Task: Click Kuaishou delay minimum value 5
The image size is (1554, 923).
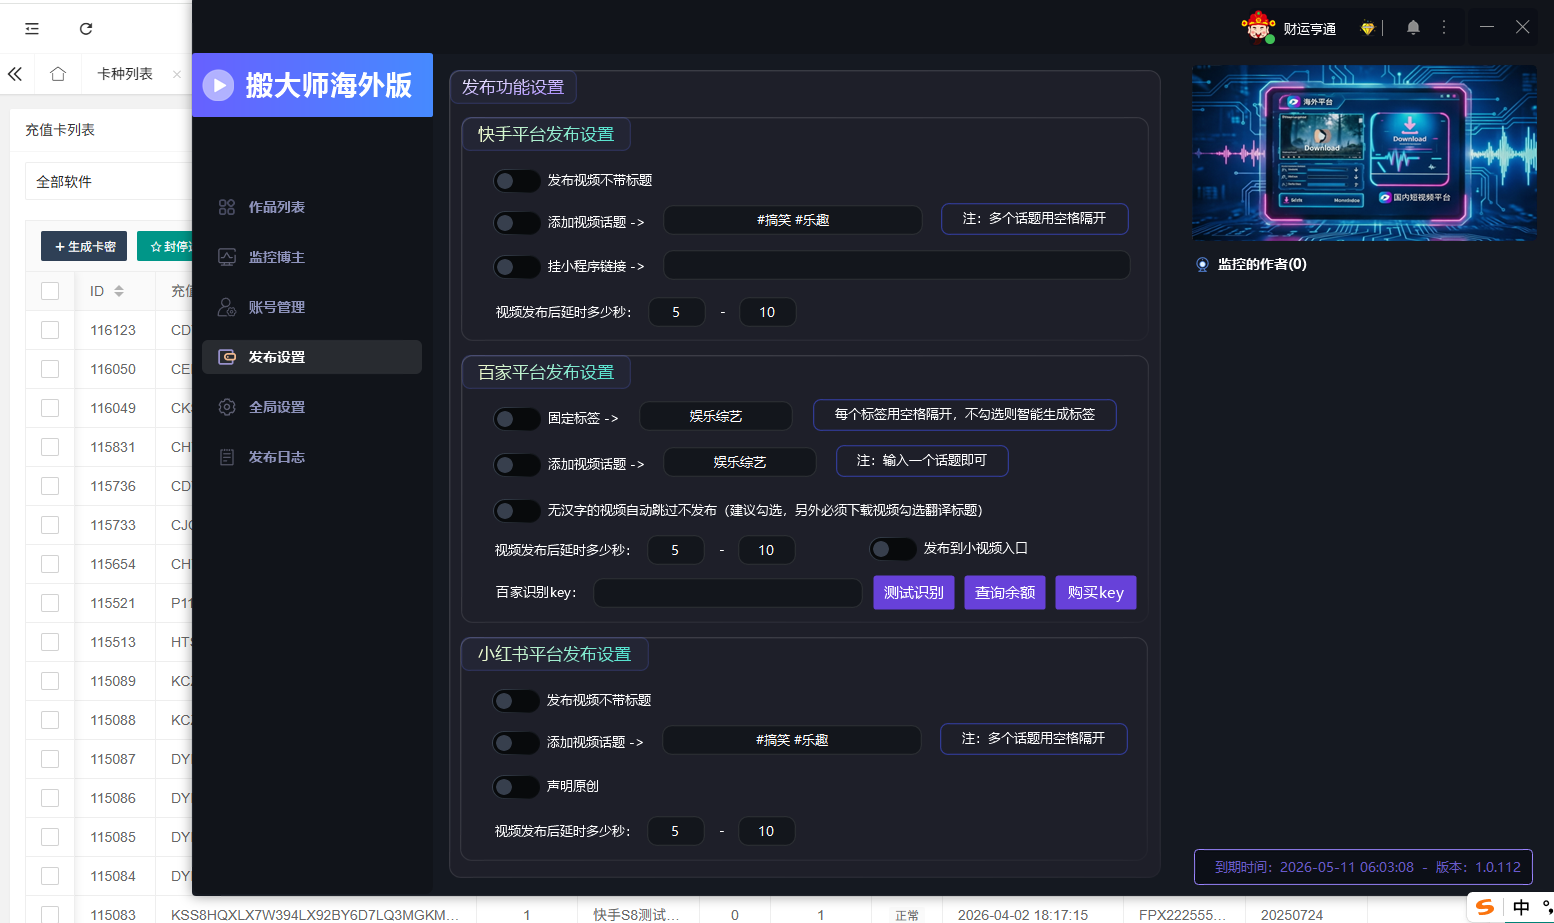Action: [x=677, y=312]
